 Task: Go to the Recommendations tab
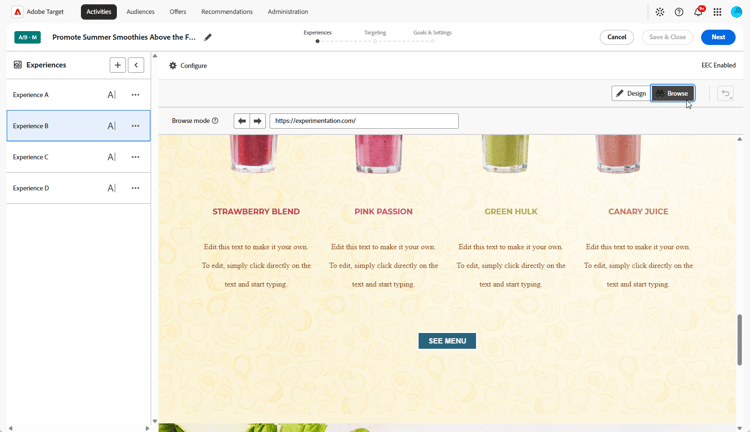(227, 11)
